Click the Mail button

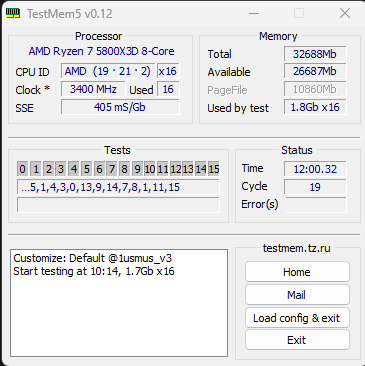pos(297,295)
